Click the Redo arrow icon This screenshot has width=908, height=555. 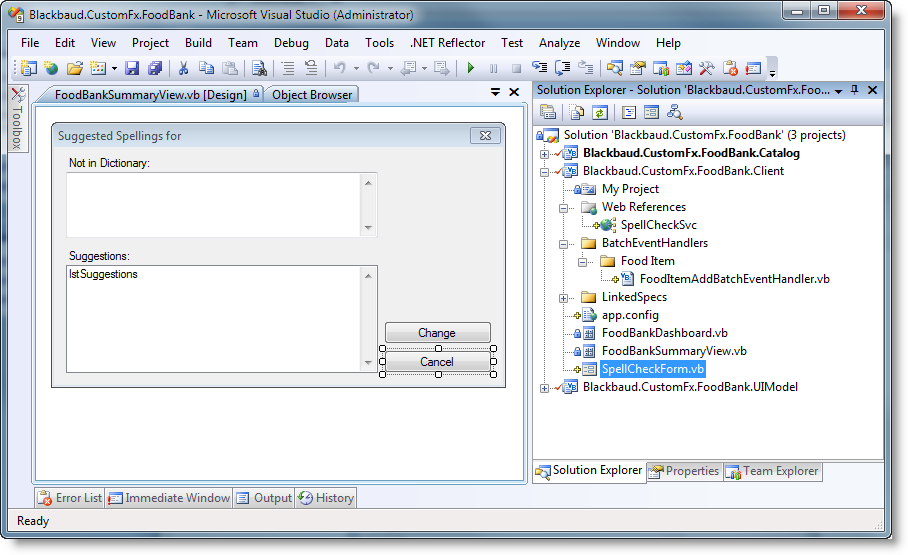(x=374, y=68)
